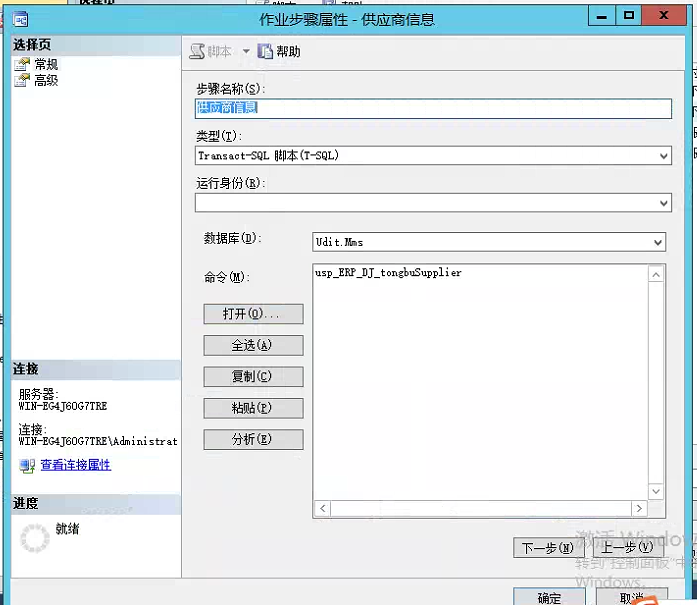Click the command box scroll-down arrow
Viewport: 697px width, 605px height.
[656, 492]
